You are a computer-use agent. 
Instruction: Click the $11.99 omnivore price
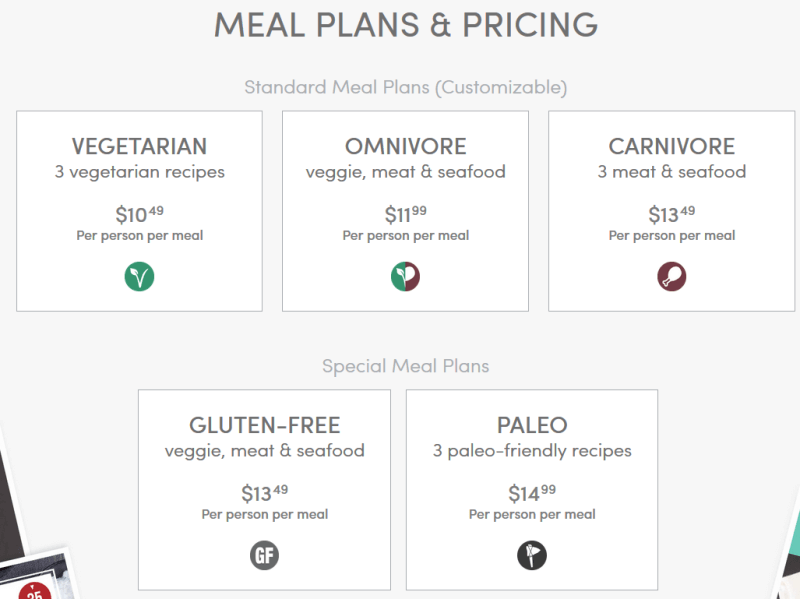click(x=406, y=214)
